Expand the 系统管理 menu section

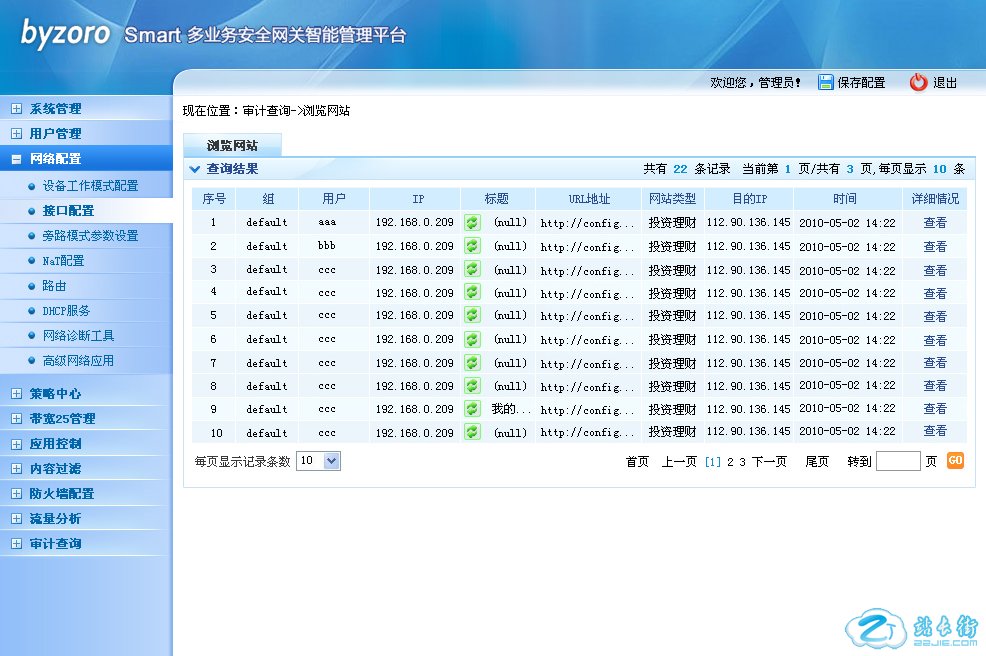[16, 109]
